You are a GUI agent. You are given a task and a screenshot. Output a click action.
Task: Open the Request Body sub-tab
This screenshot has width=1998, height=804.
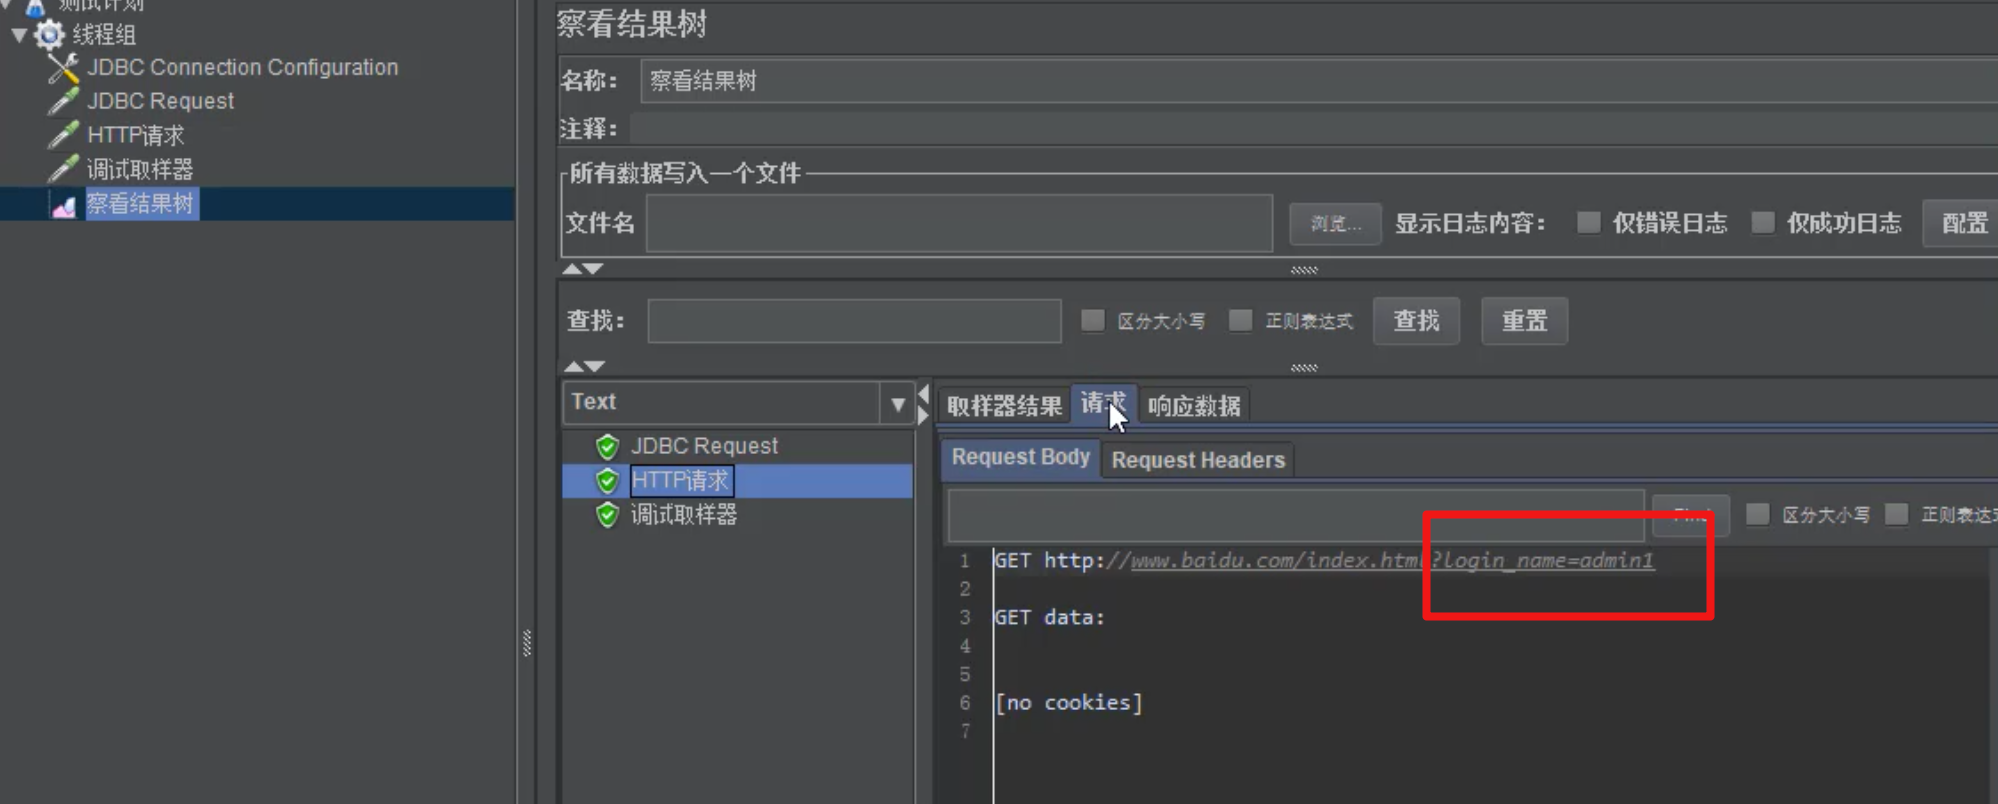pos(1020,458)
